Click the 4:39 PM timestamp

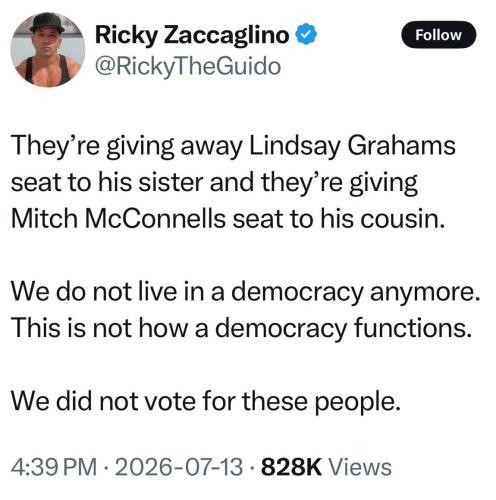click(x=54, y=467)
